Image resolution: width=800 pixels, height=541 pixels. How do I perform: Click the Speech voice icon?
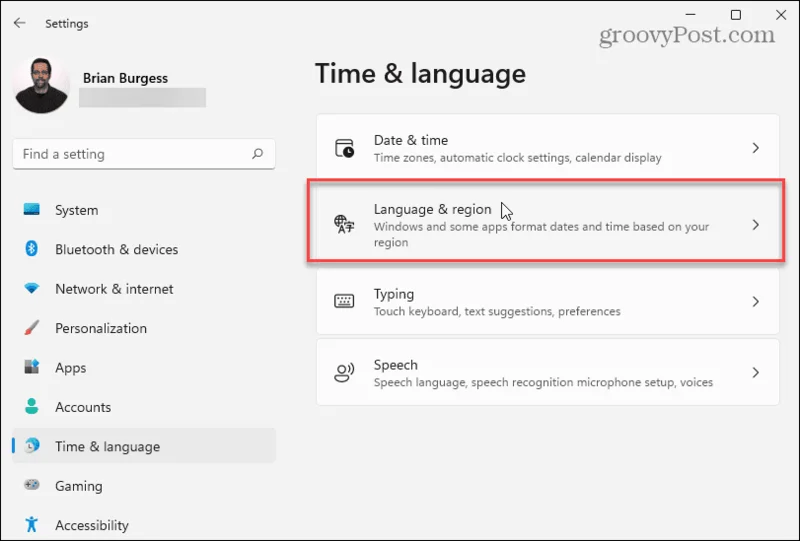344,373
